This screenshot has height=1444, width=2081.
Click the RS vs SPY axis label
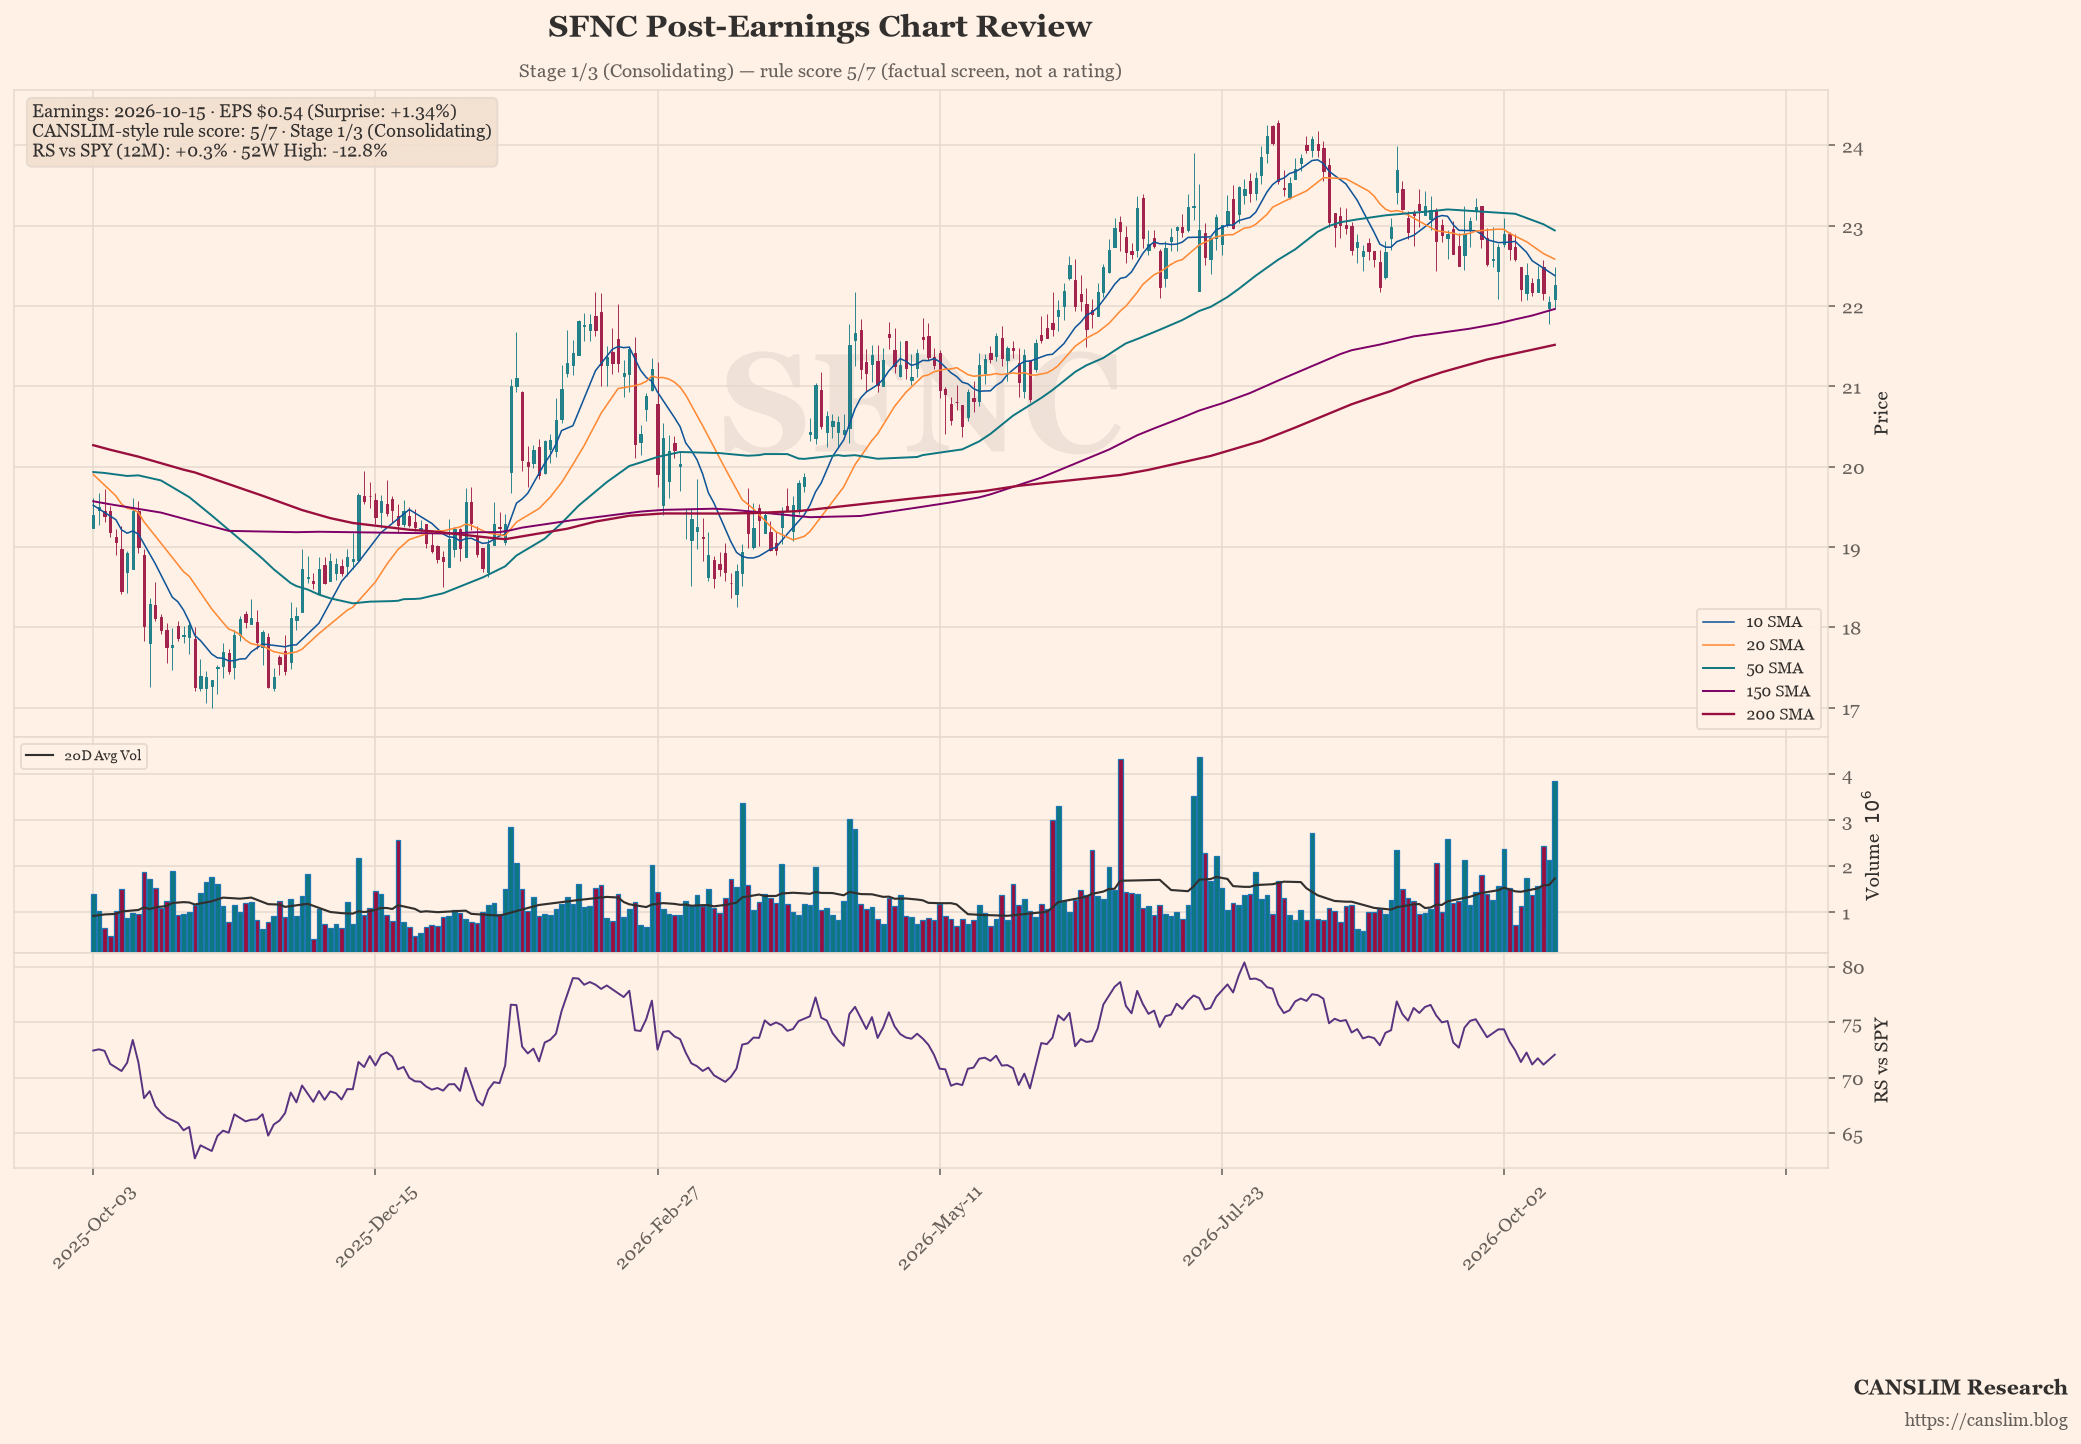tap(1881, 1061)
